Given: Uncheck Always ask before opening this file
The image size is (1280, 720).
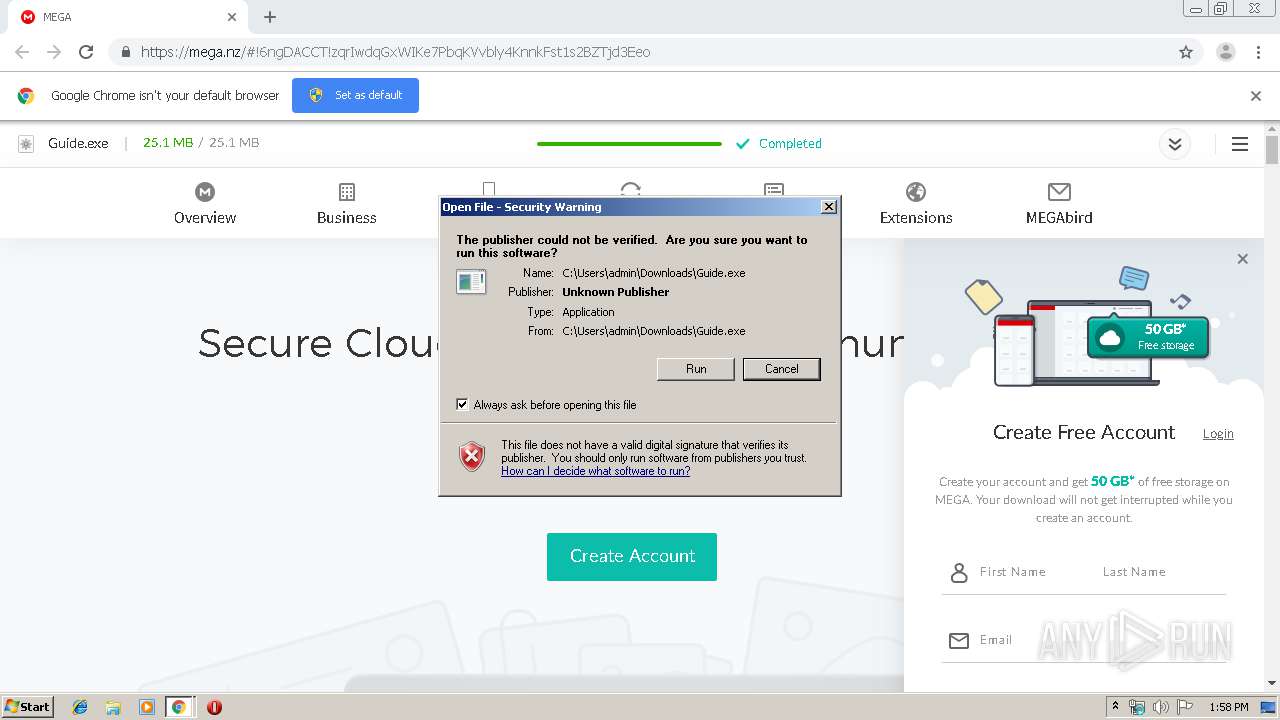Looking at the screenshot, I should pyautogui.click(x=462, y=405).
